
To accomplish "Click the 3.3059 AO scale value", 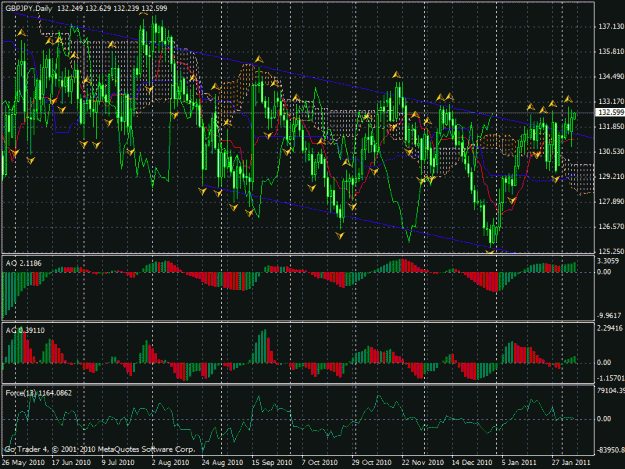I will 608,261.
